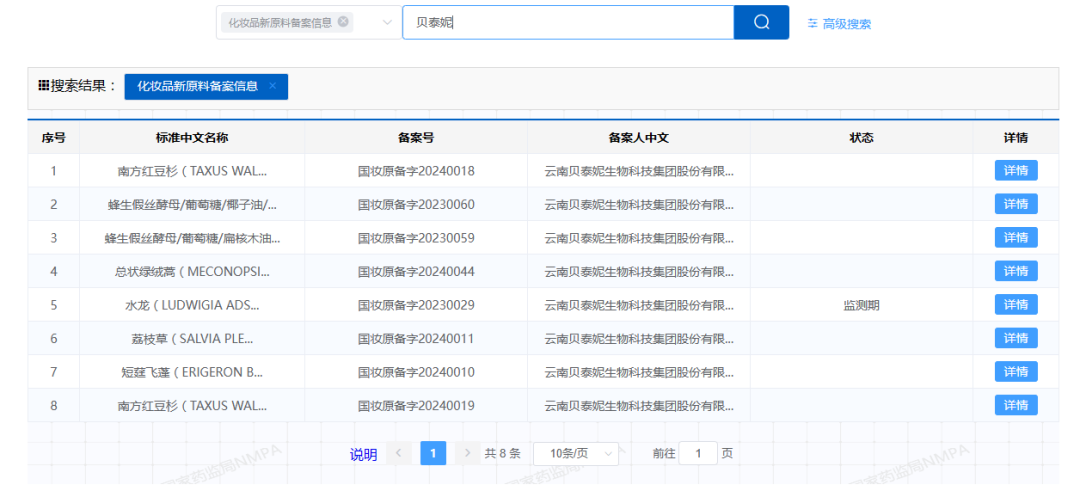Open 详情 for 国妆原备字20230029
This screenshot has width=1080, height=497.
click(1016, 305)
